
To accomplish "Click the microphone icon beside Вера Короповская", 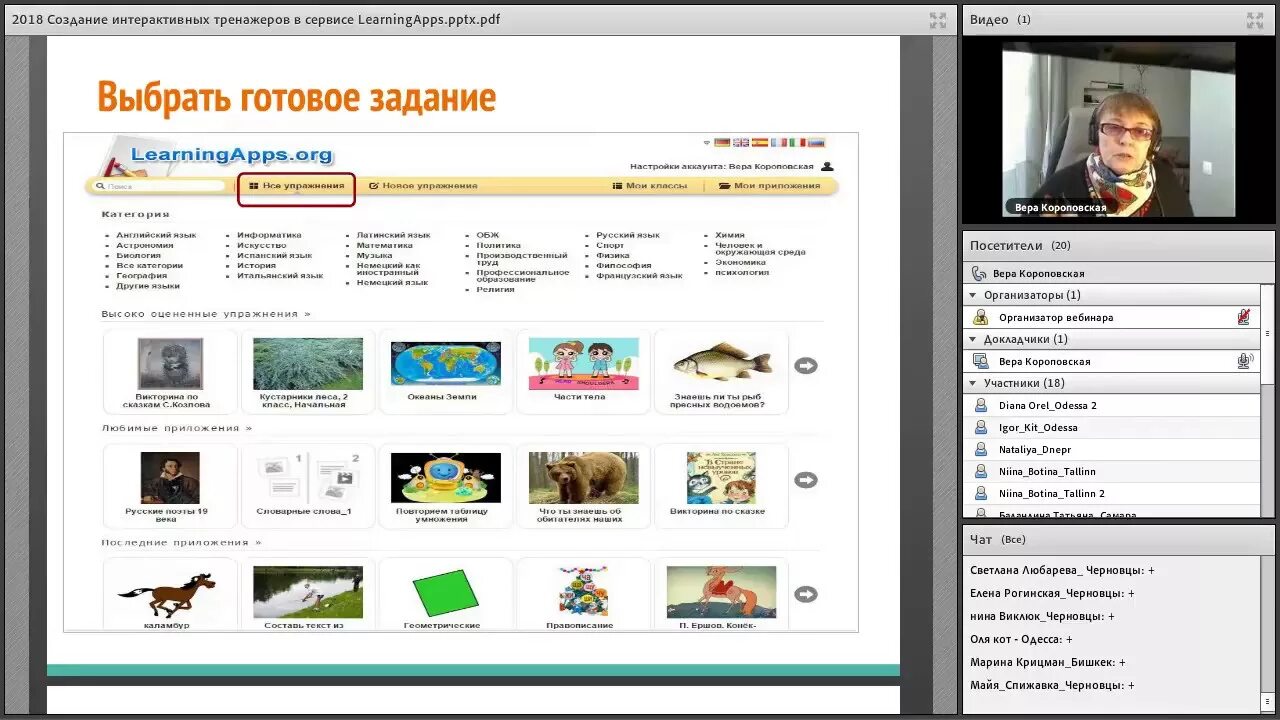I will coord(1244,361).
